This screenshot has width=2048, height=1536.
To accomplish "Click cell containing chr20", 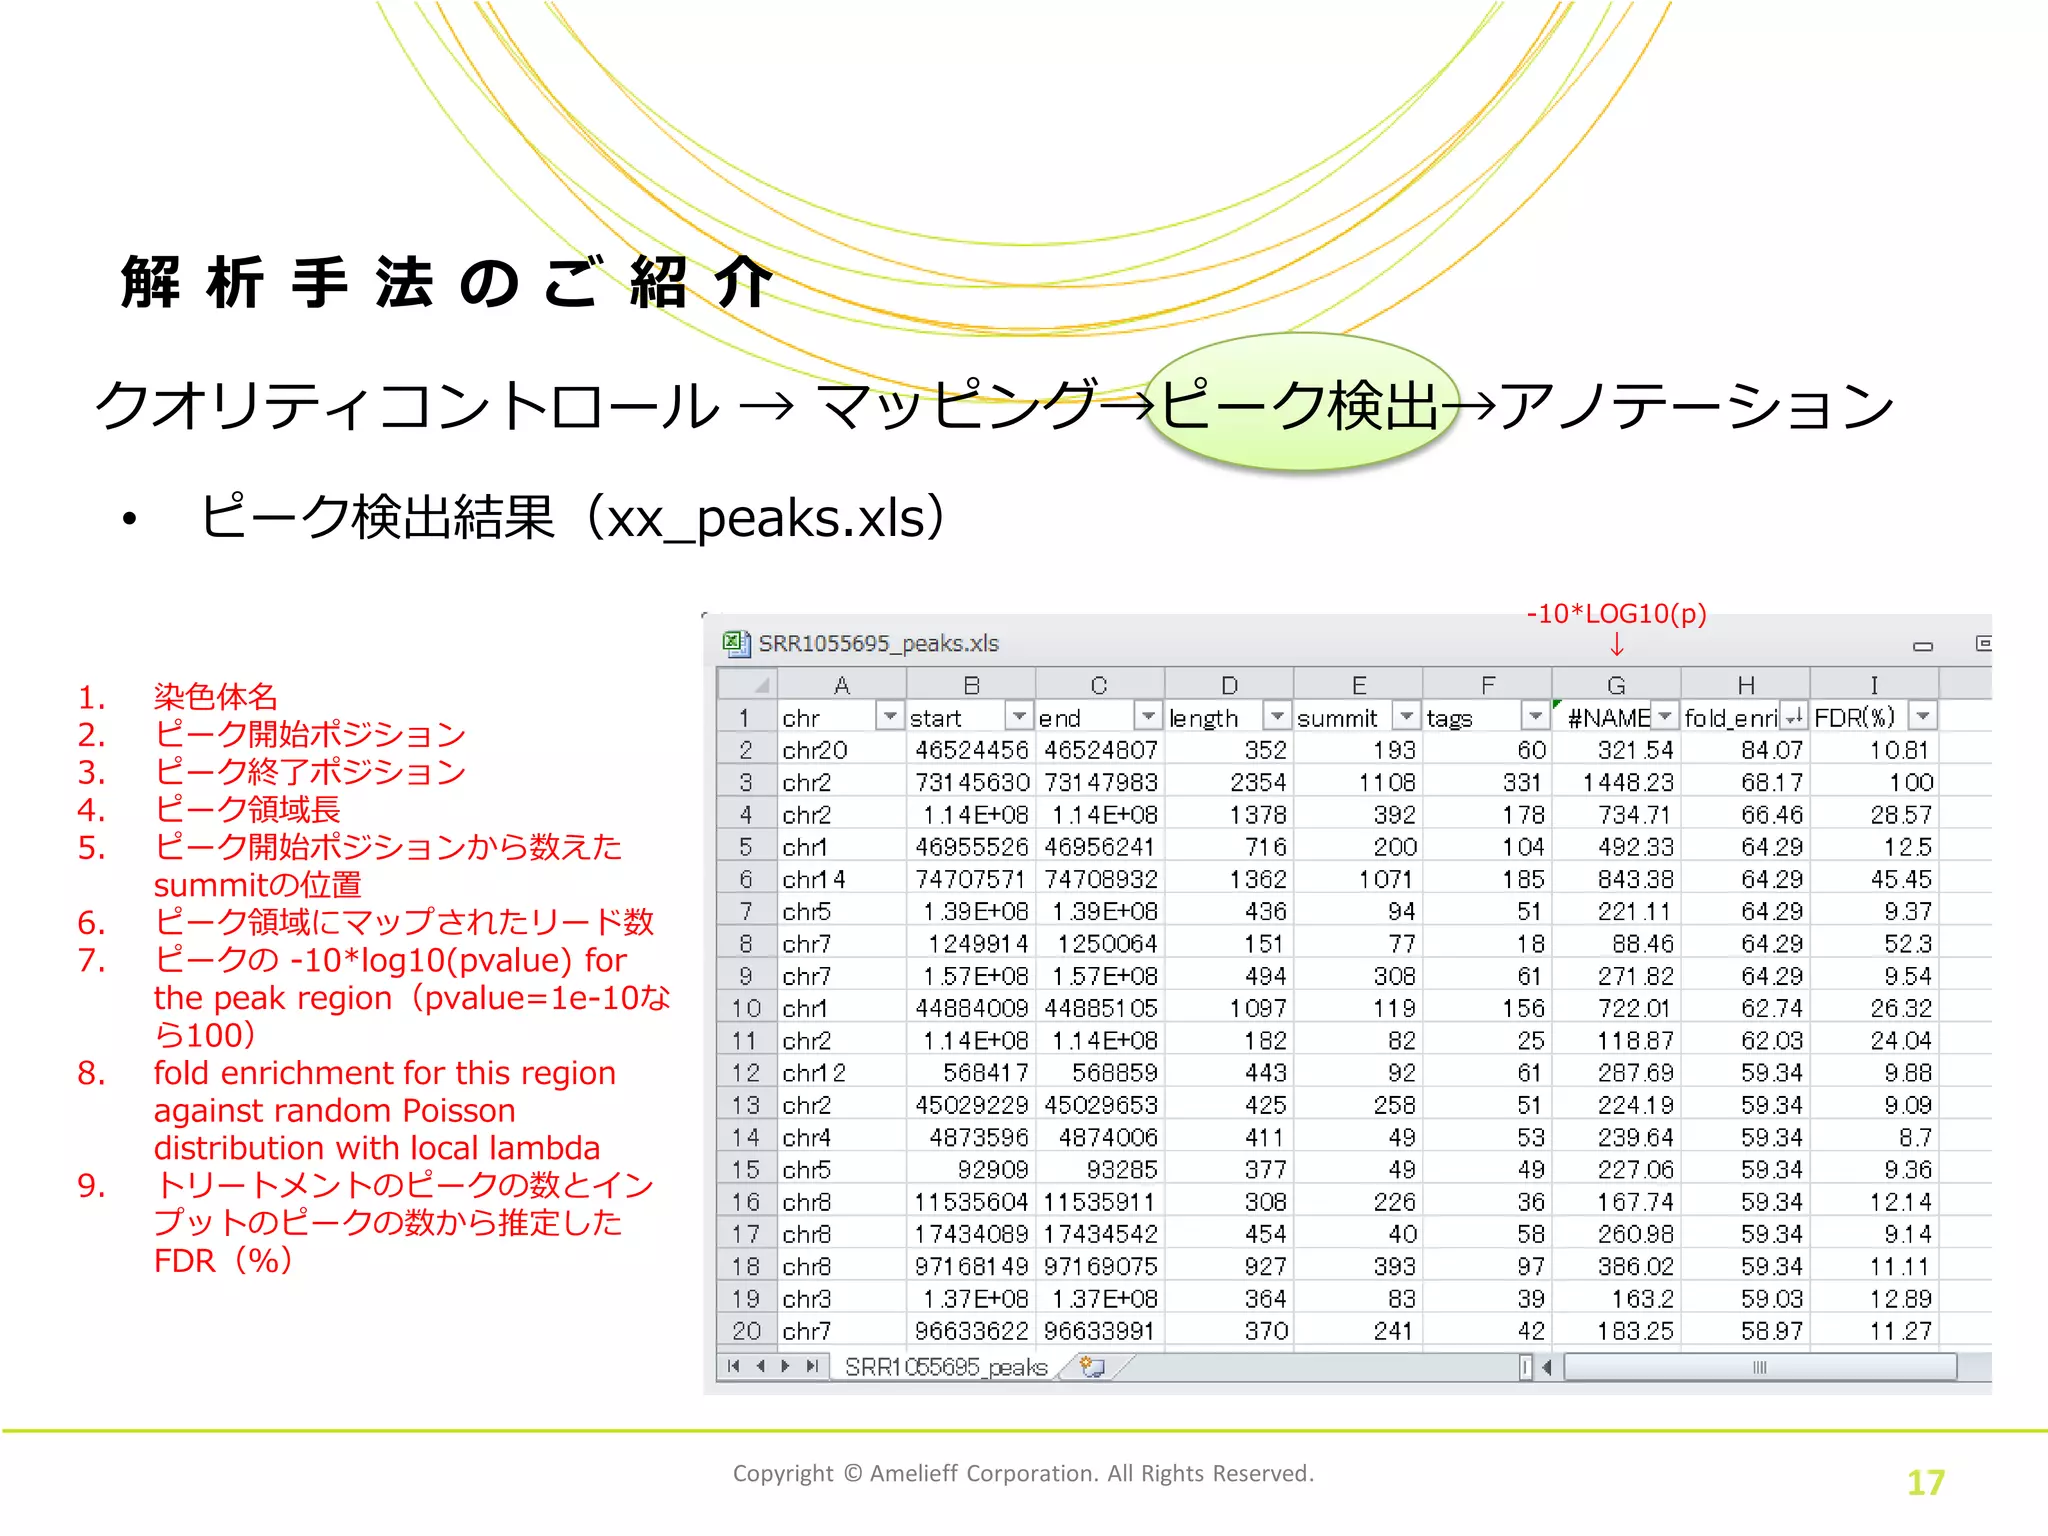I will point(841,750).
